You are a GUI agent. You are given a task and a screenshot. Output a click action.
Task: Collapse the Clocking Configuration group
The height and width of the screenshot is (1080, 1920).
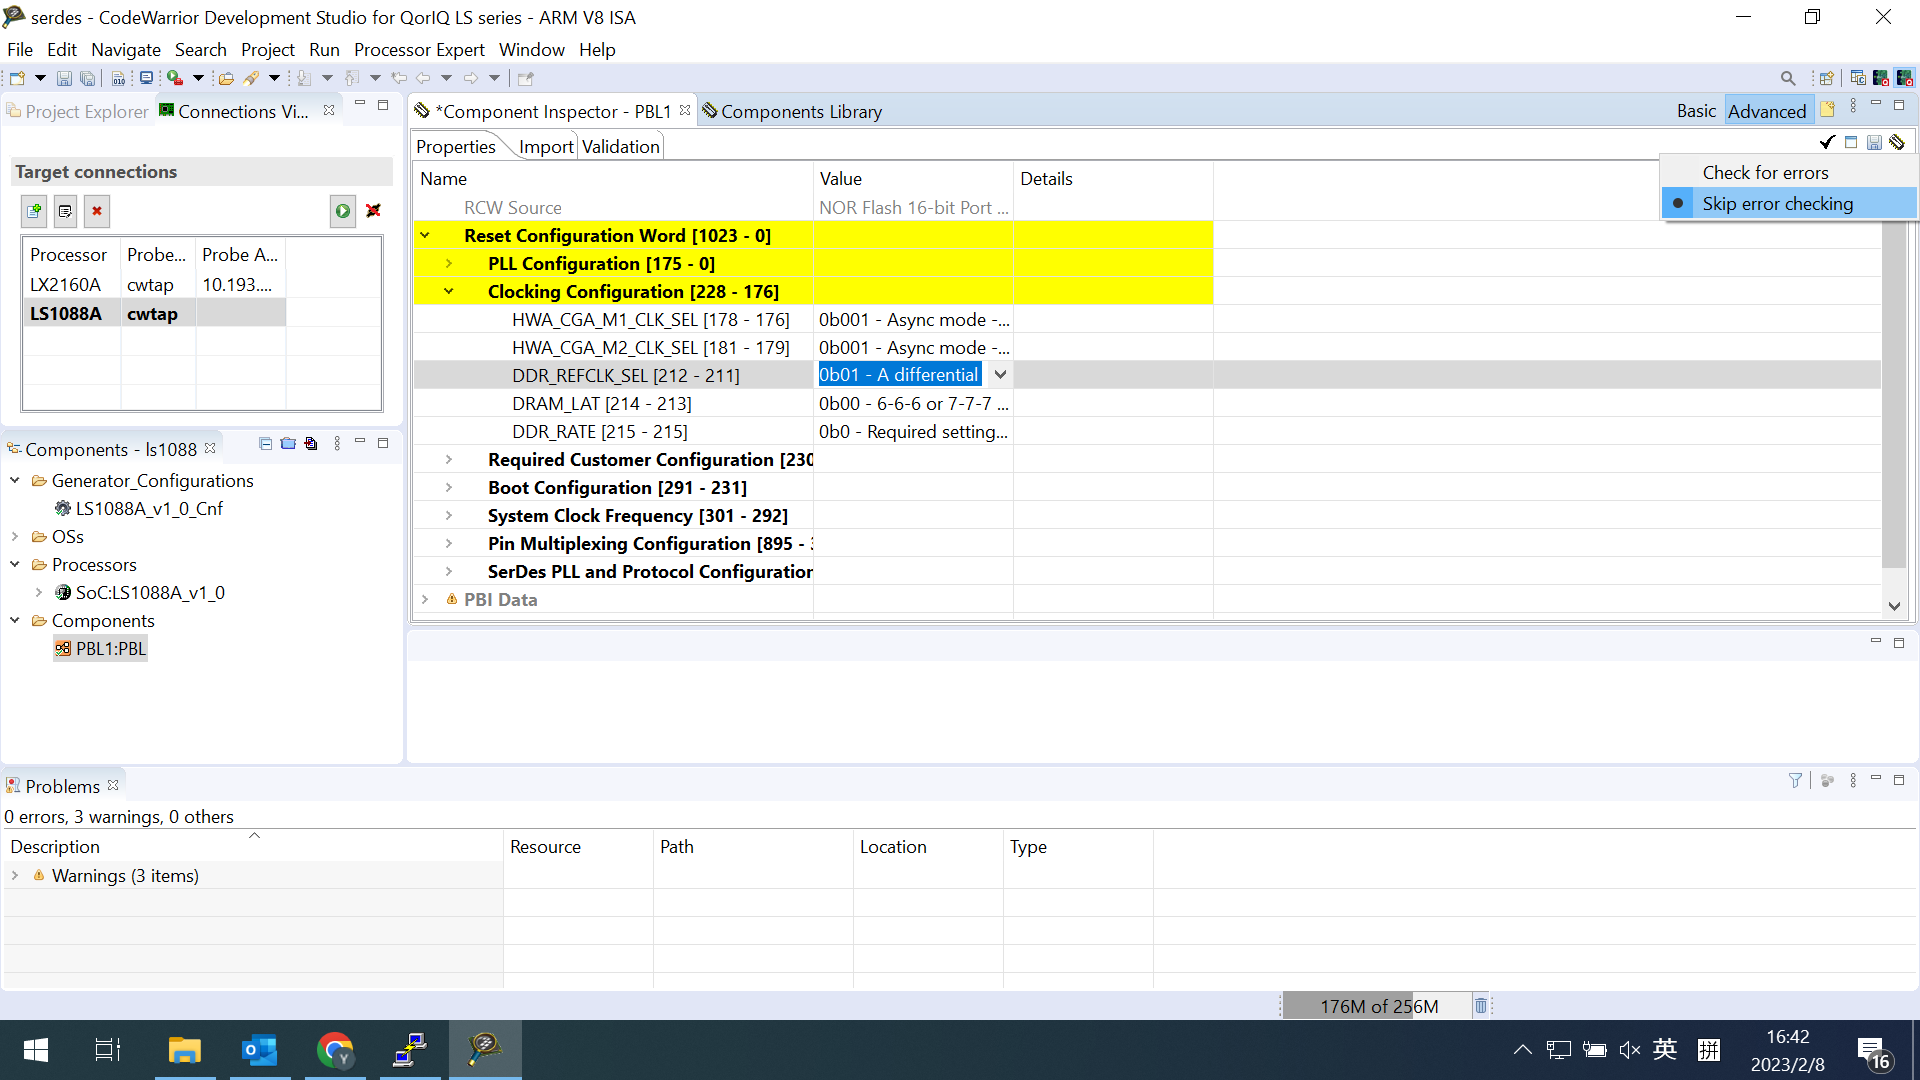449,292
